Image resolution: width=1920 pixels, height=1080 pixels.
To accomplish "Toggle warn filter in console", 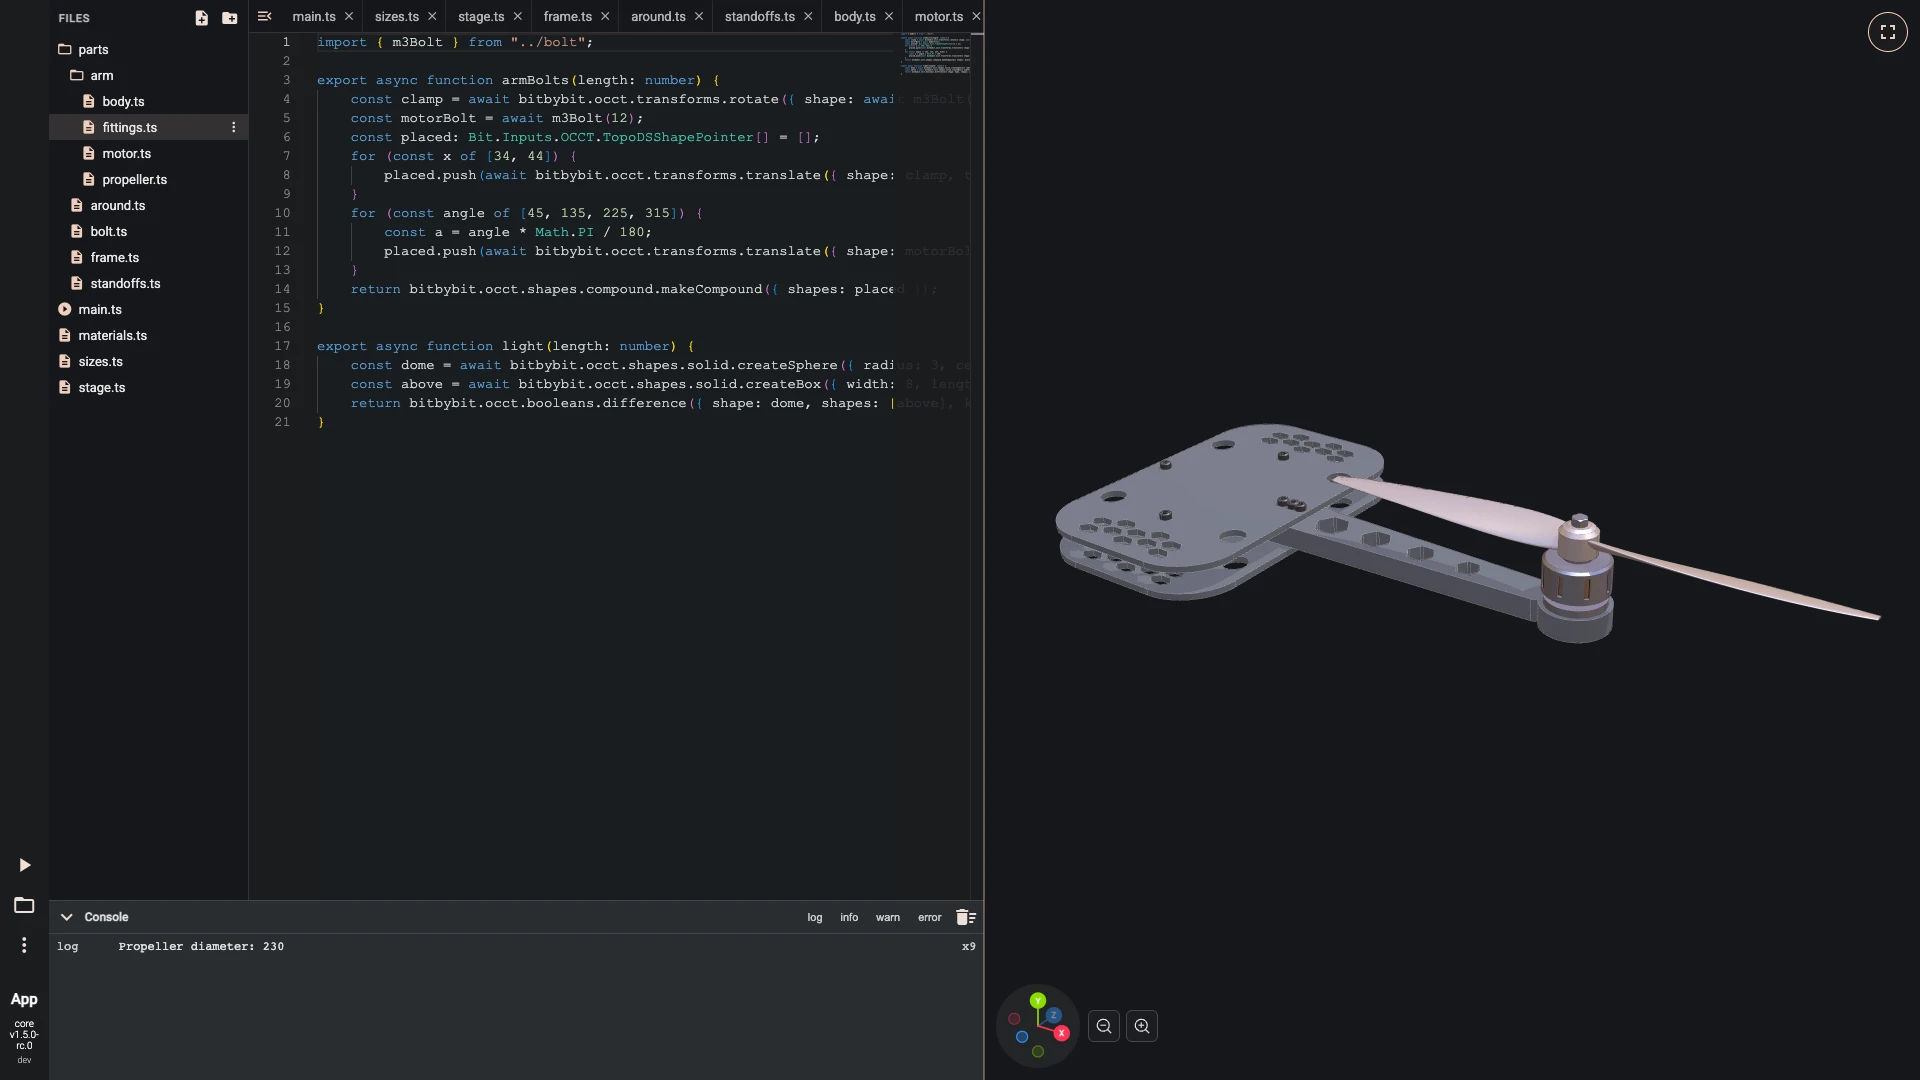I will coord(888,917).
